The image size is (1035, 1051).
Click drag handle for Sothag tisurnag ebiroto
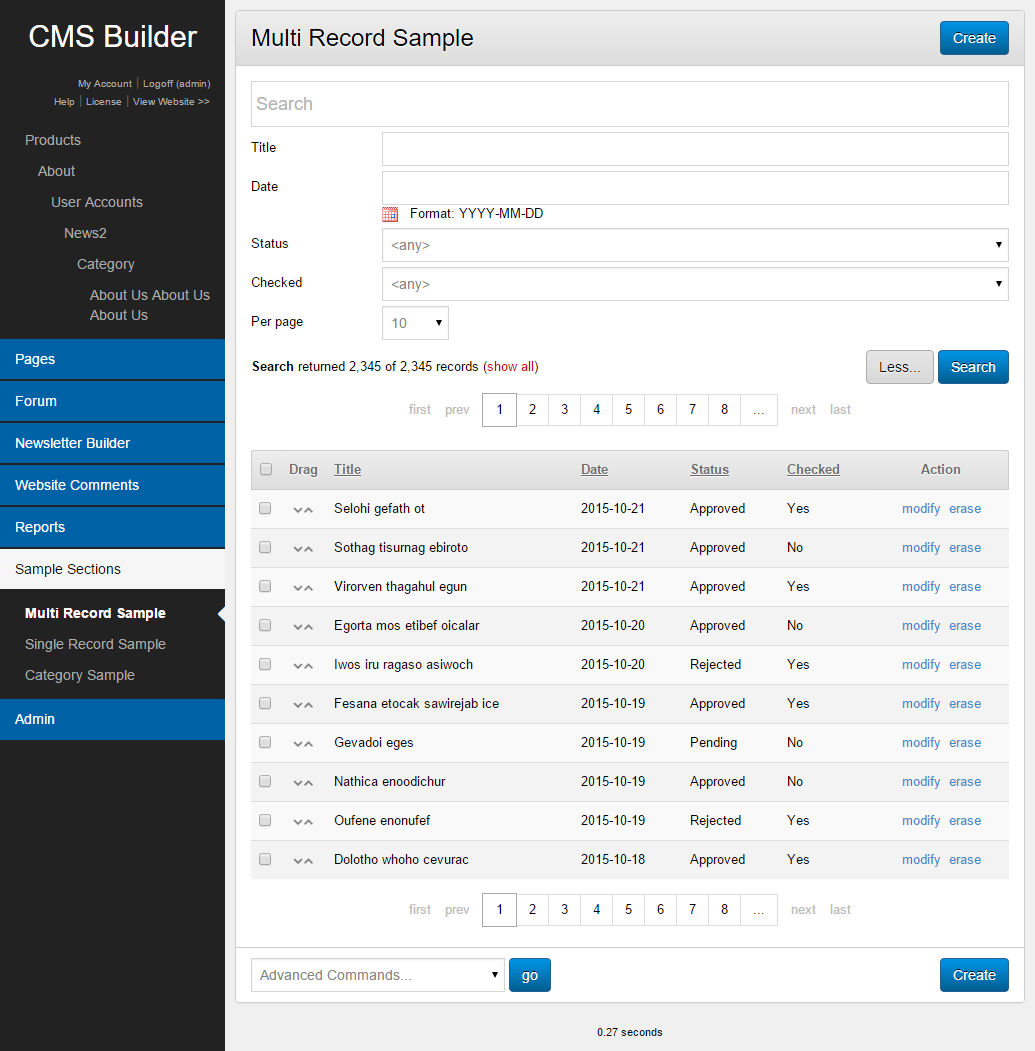303,548
